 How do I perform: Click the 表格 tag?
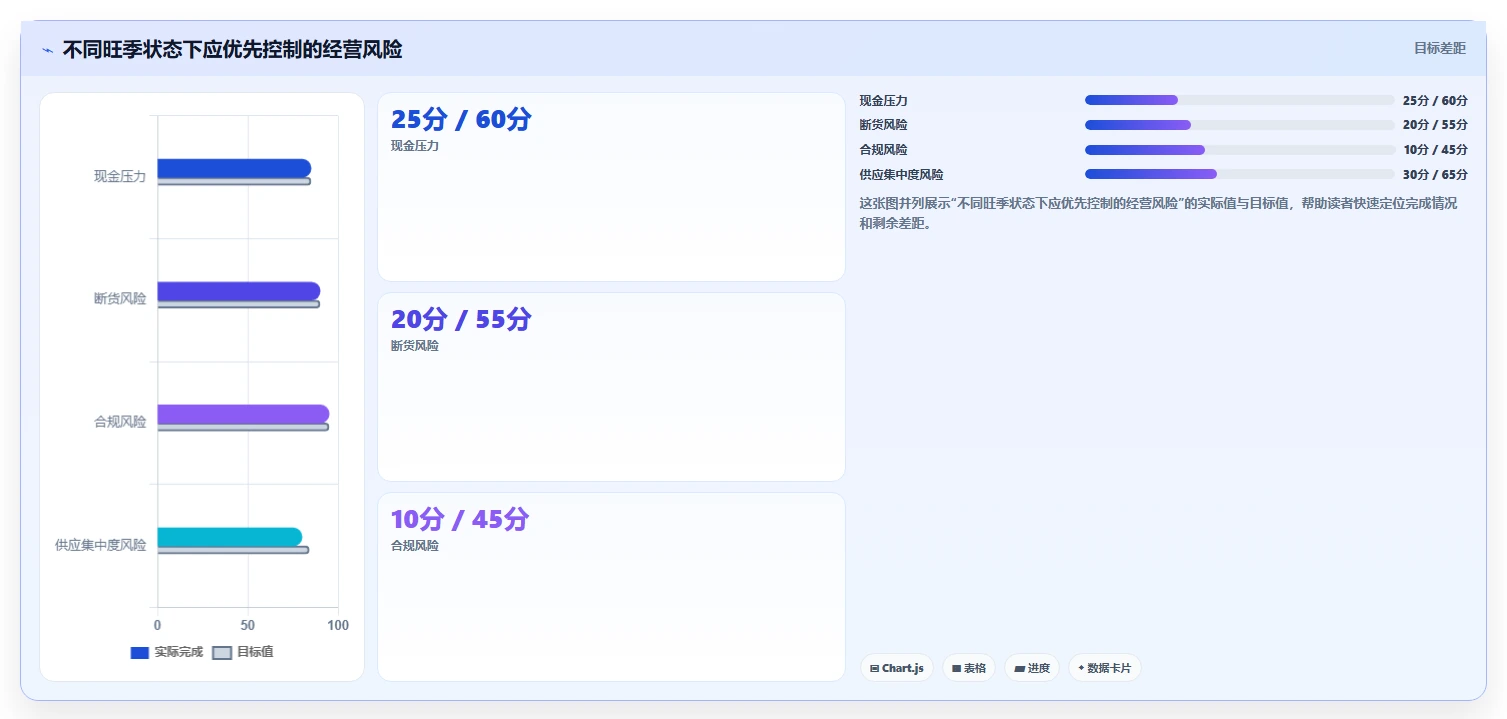pos(968,668)
